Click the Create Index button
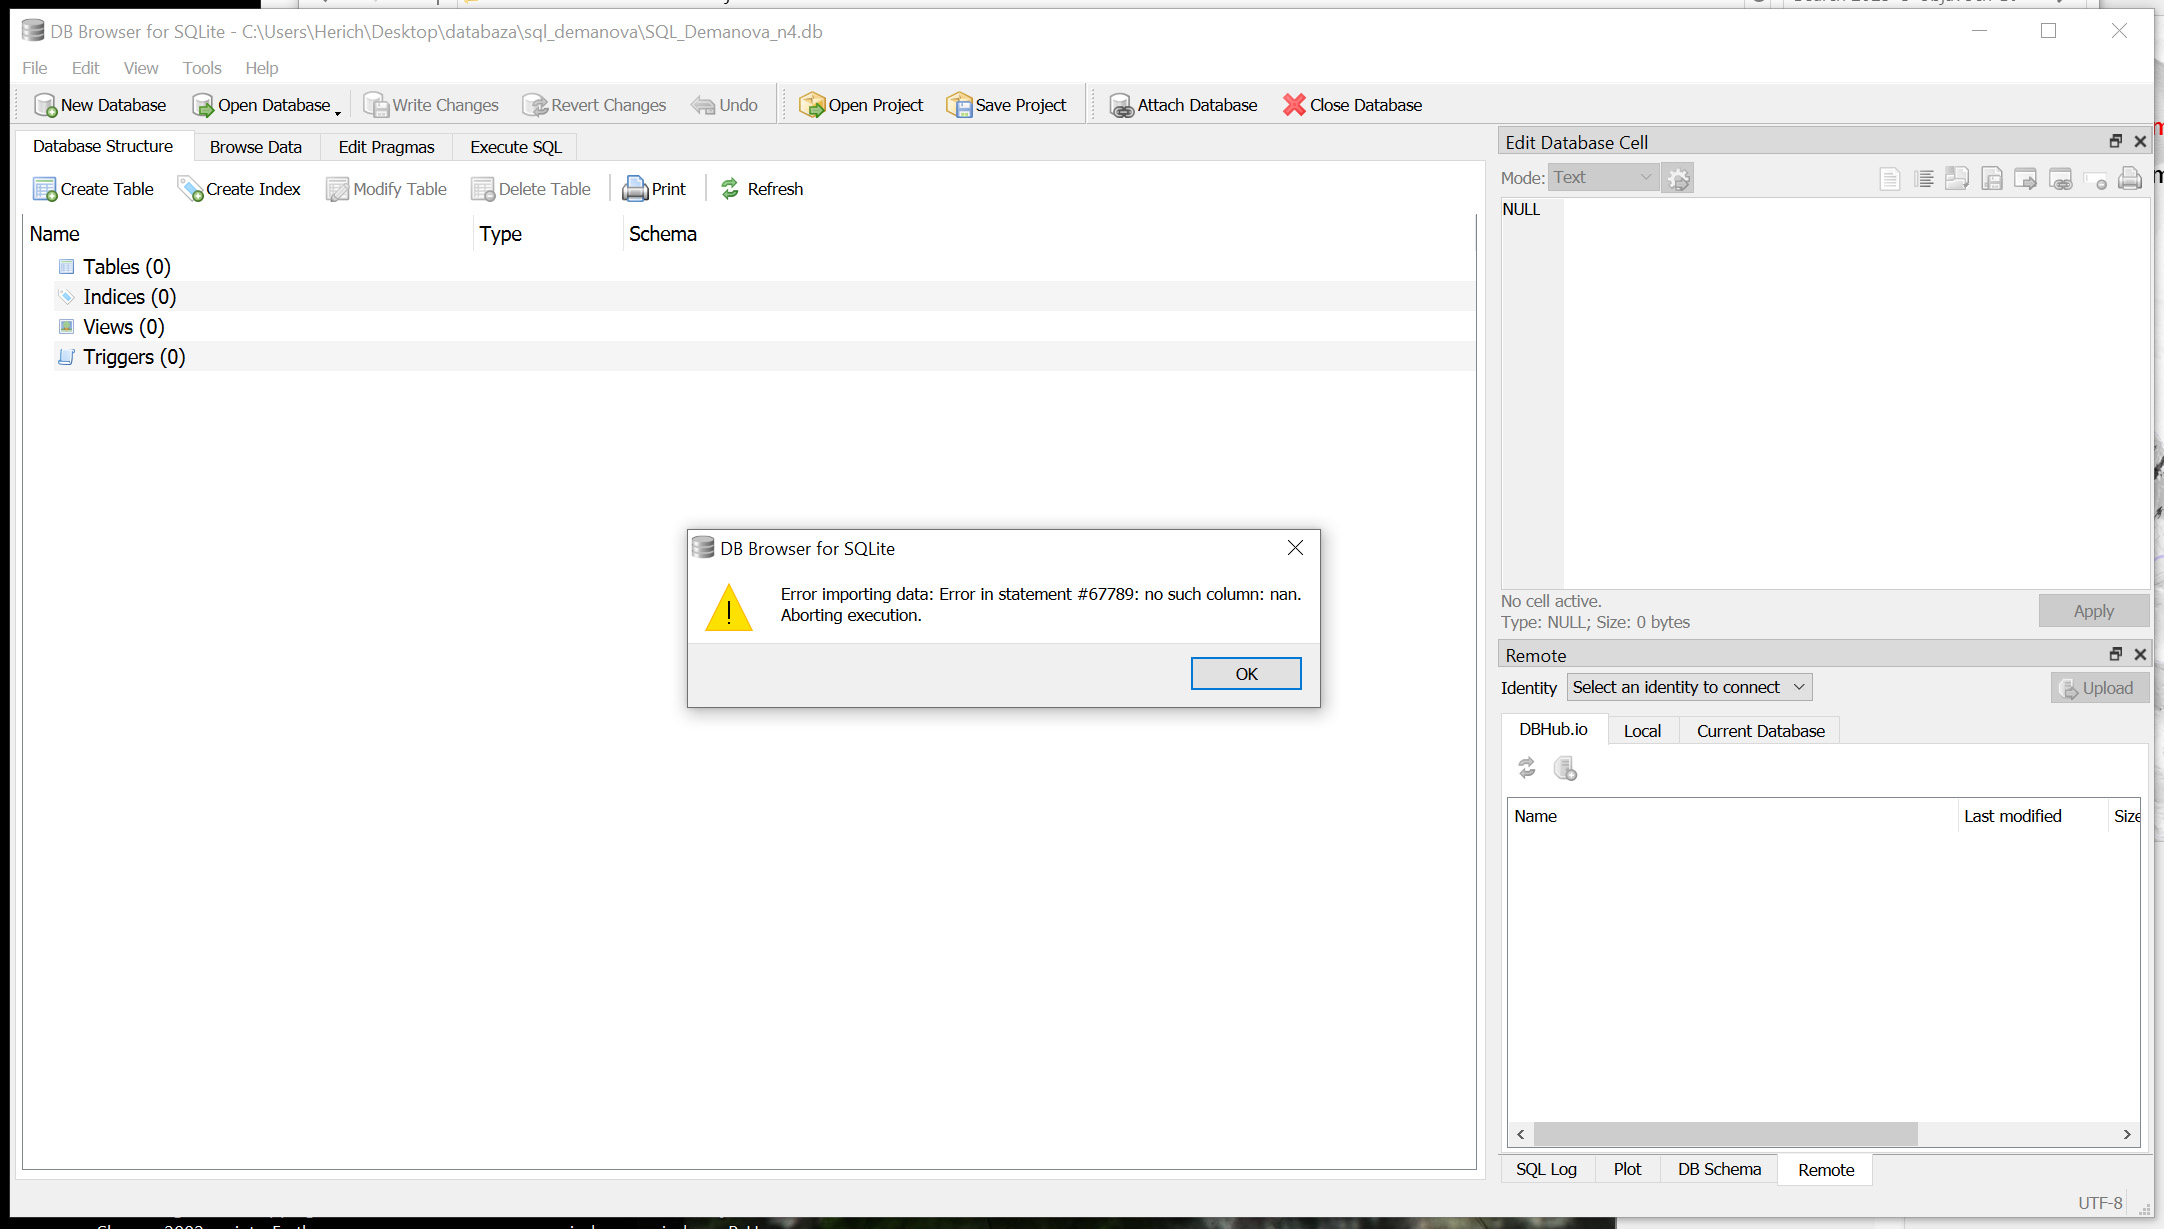The image size is (2164, 1229). tap(239, 189)
